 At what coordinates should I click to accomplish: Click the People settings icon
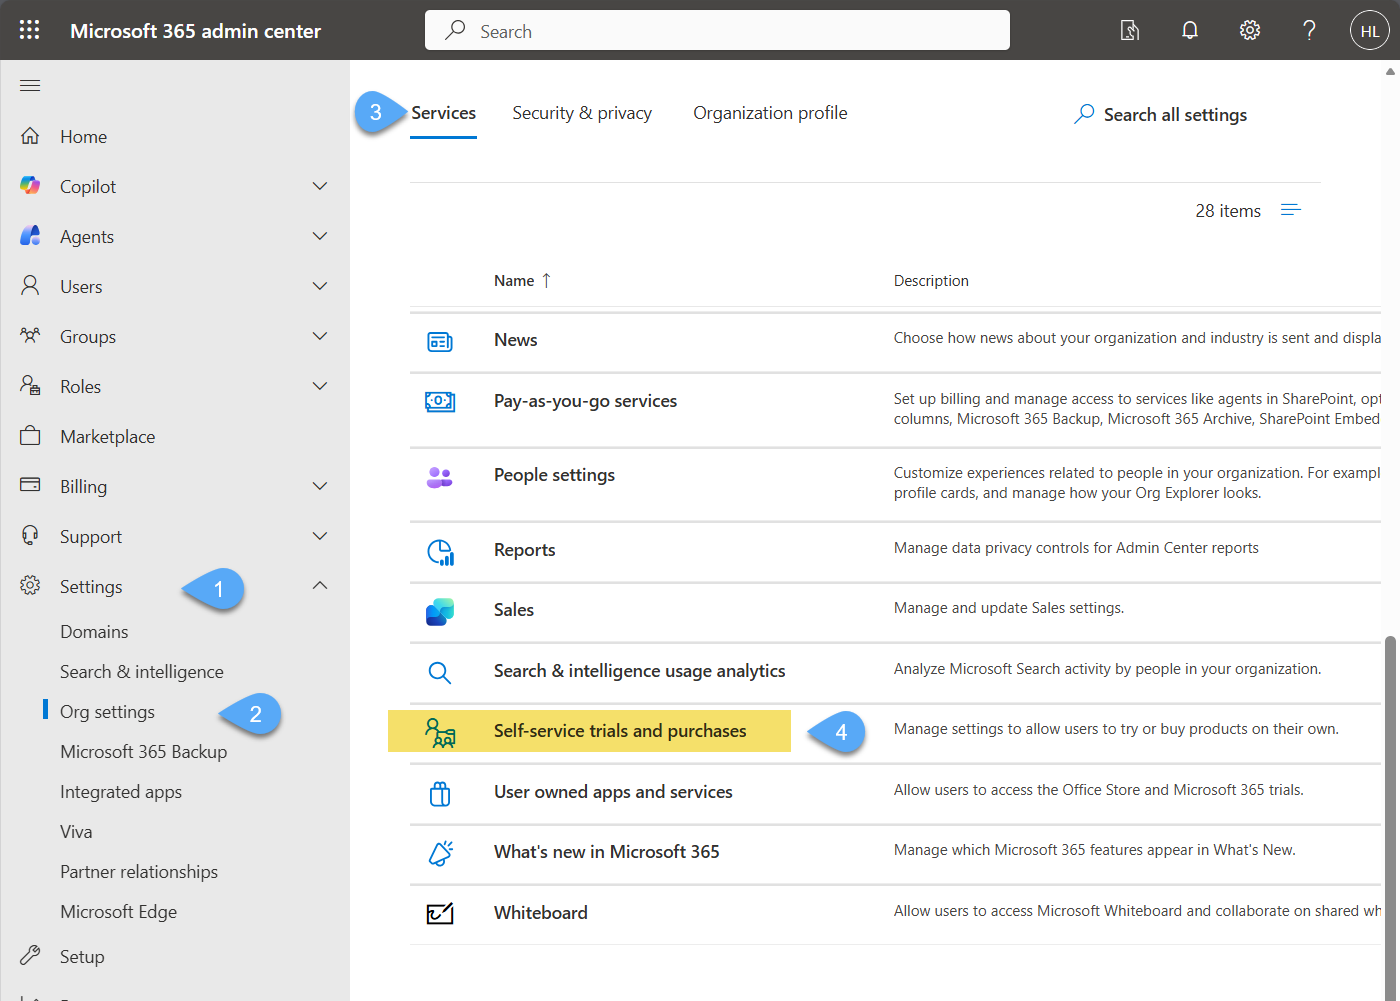pyautogui.click(x=440, y=477)
